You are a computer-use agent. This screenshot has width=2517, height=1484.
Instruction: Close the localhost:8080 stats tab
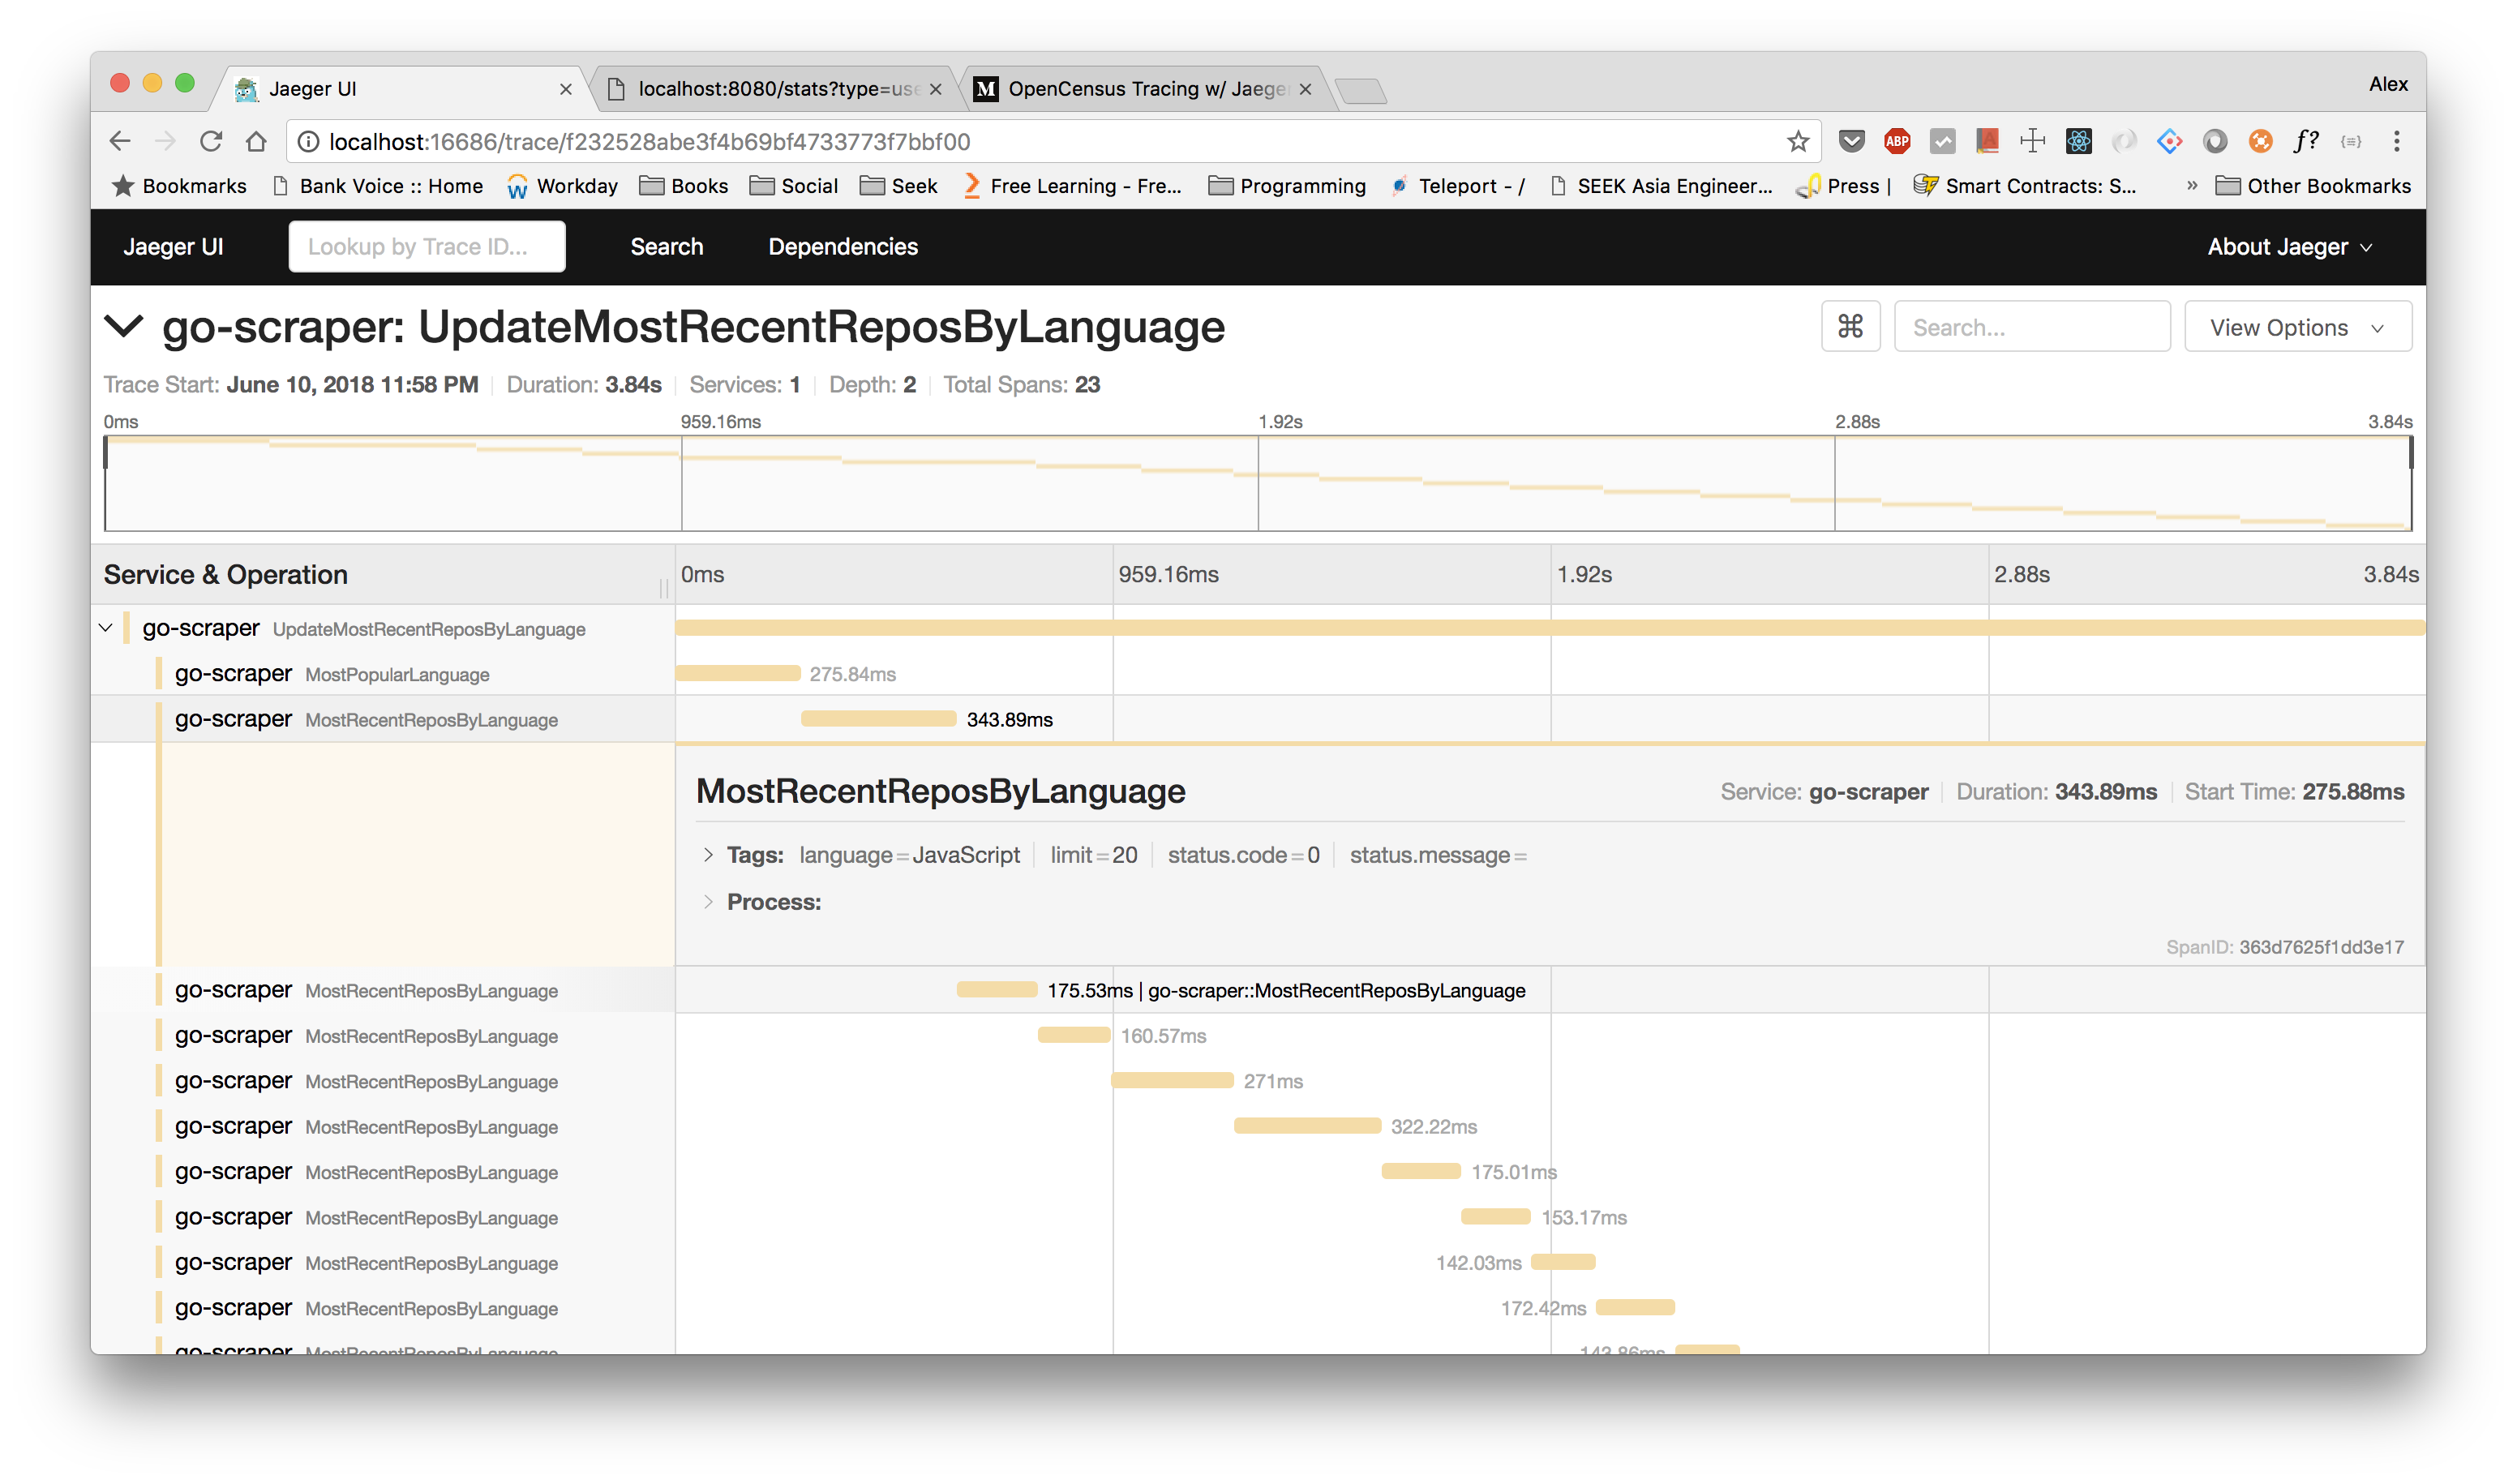click(936, 89)
